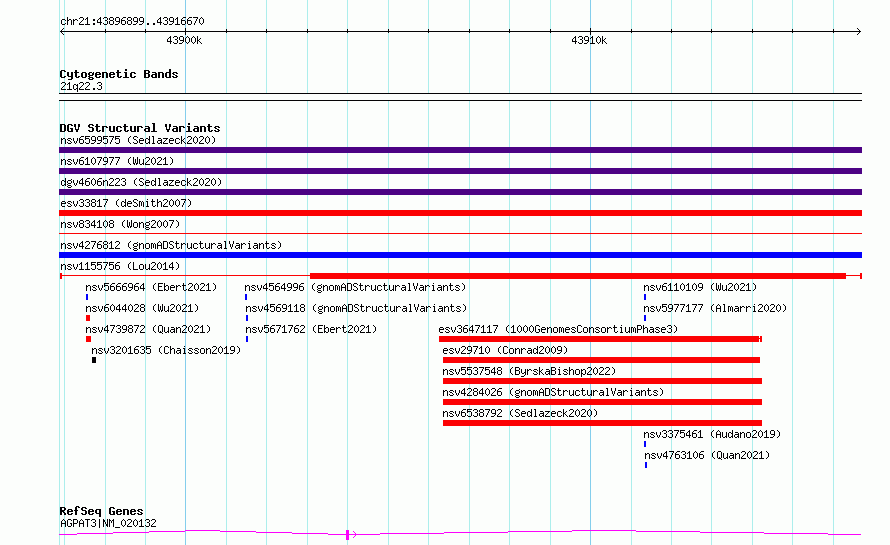
Task: Click the red bar under nsv6538792
Action: click(602, 423)
